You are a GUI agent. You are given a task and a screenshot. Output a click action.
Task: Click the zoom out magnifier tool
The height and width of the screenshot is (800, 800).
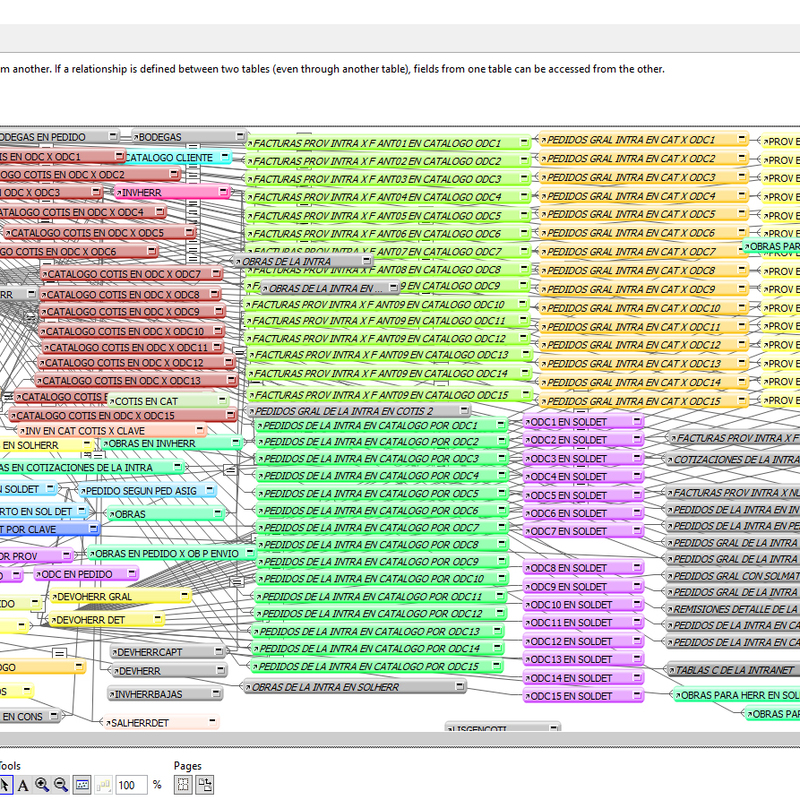click(61, 785)
